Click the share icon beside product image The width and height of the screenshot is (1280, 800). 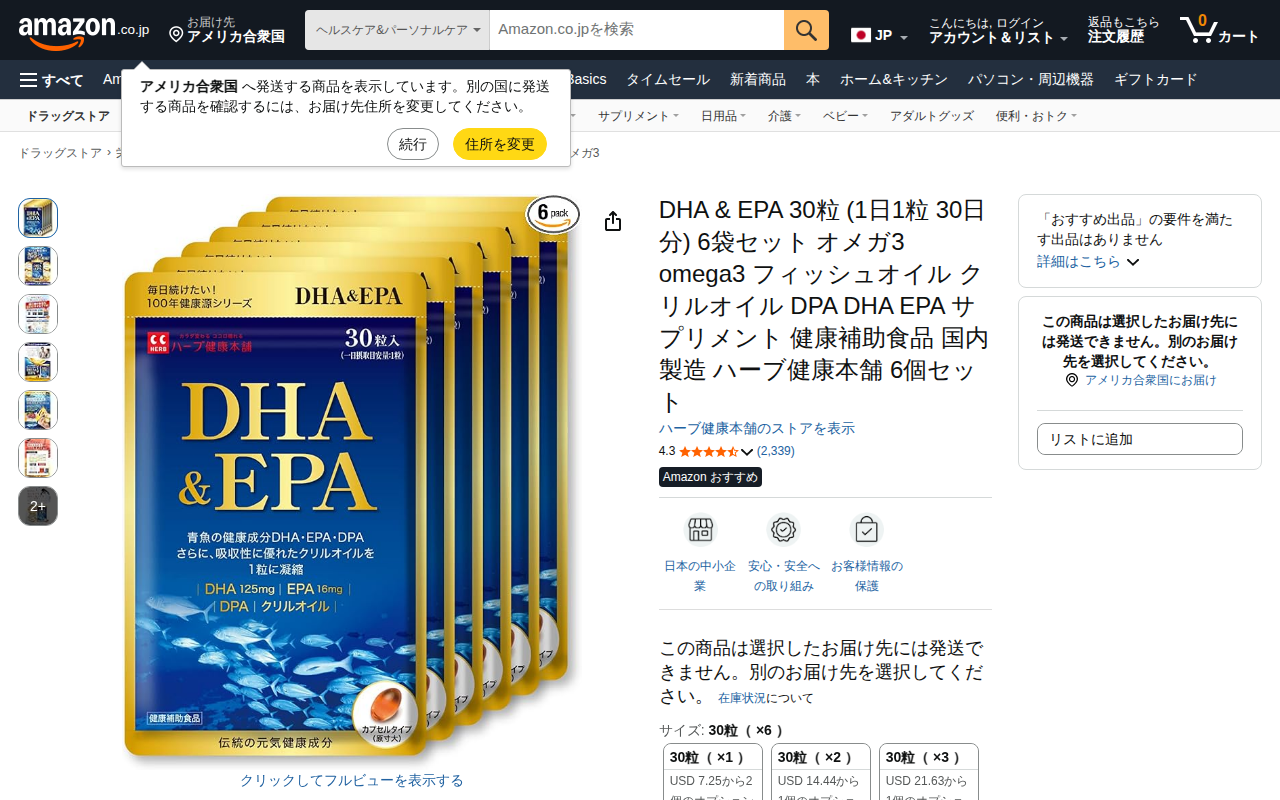pyautogui.click(x=613, y=221)
